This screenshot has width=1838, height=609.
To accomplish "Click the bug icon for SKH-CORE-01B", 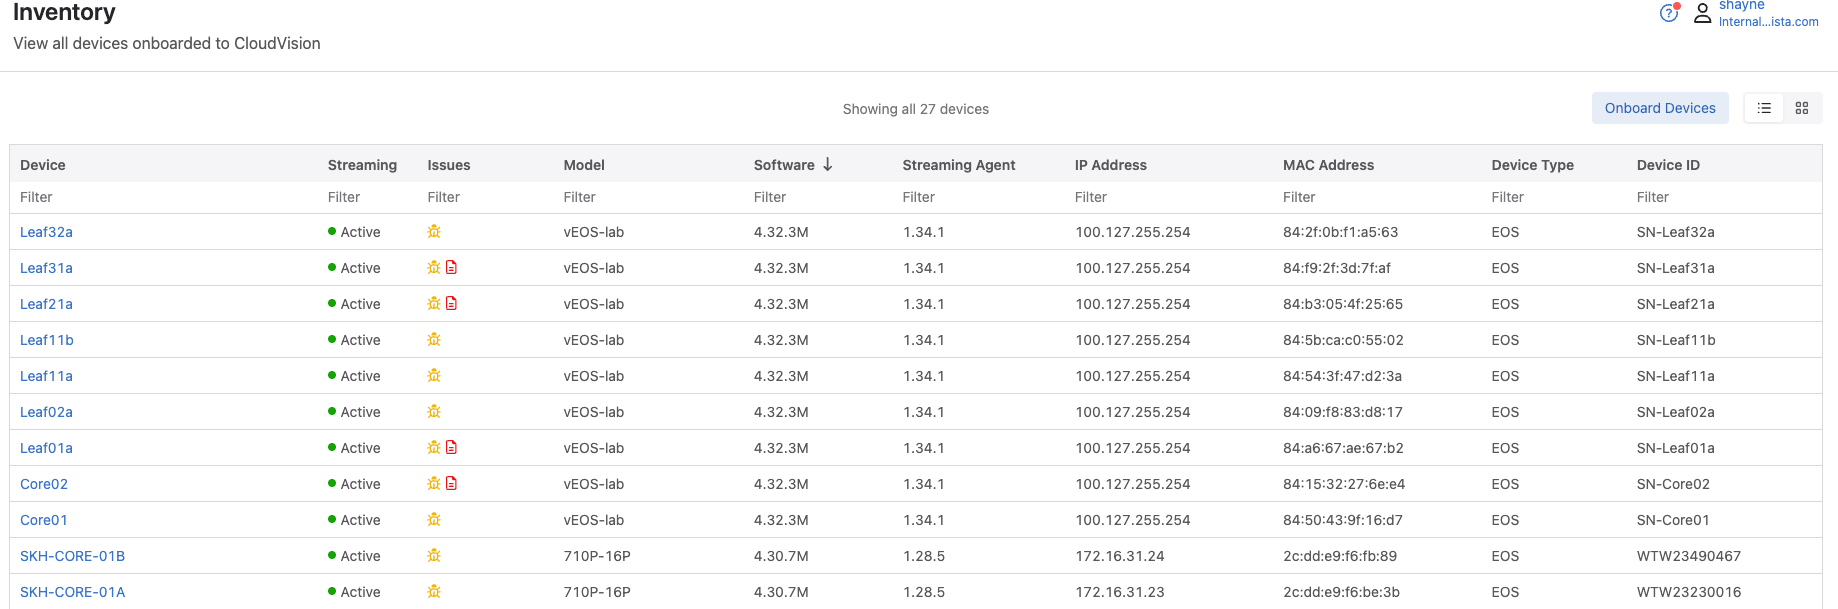I will [434, 556].
